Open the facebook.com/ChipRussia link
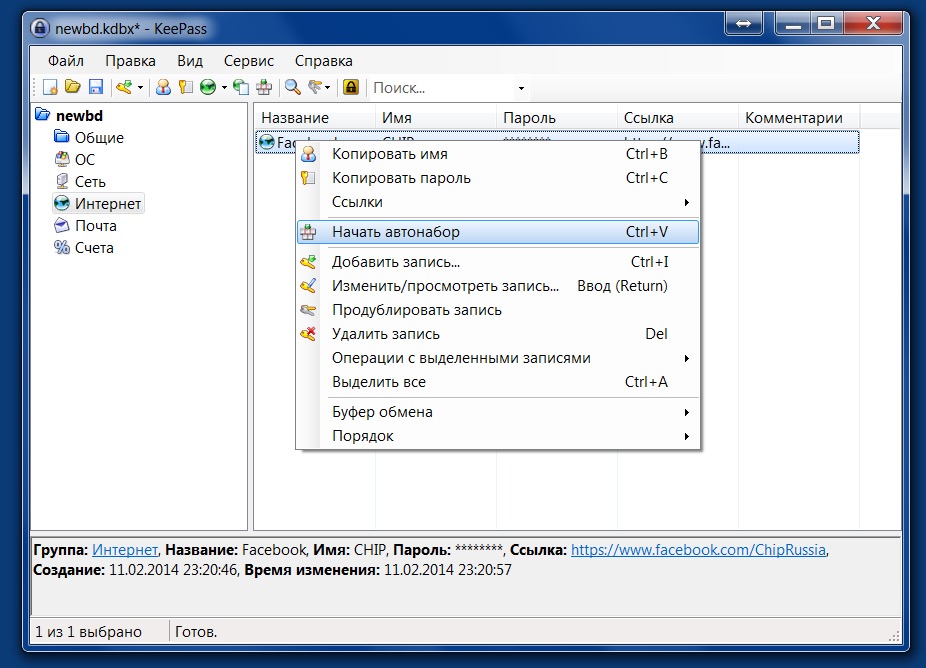 tap(698, 550)
